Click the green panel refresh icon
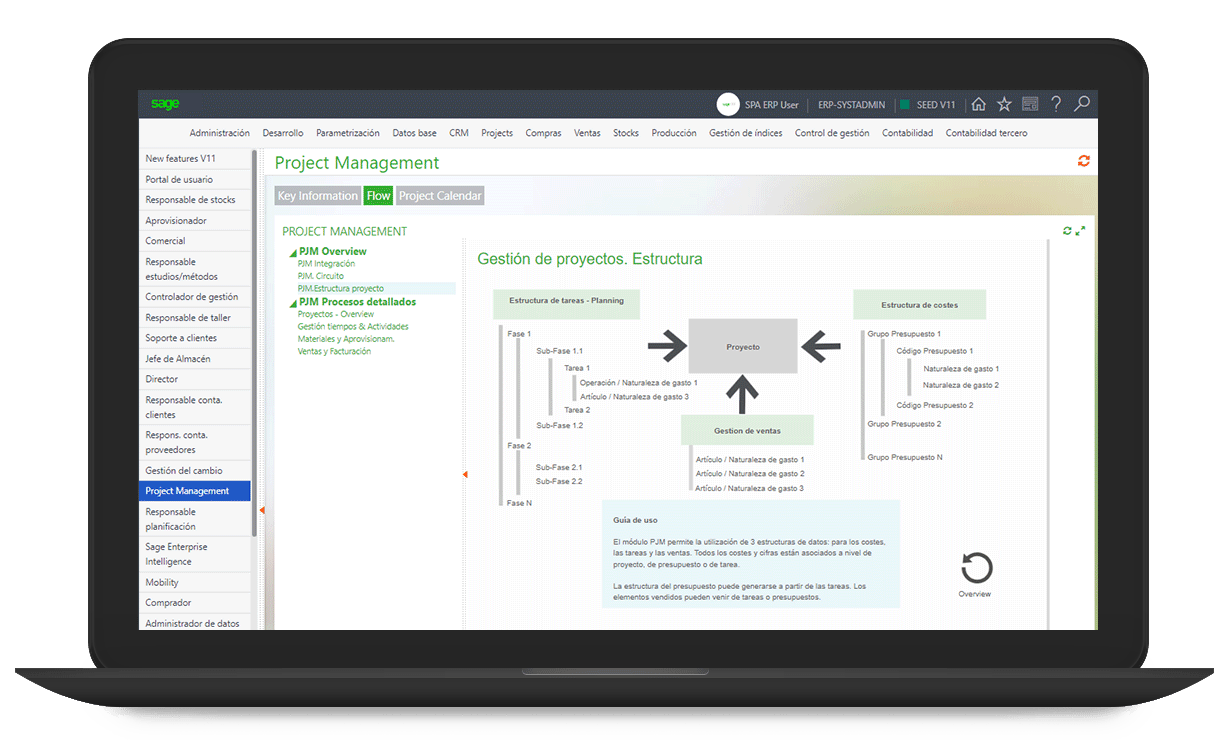 pos(1067,231)
